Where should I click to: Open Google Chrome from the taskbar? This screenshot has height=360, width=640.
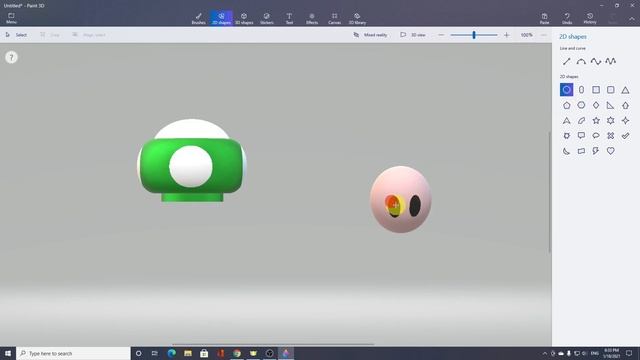(237, 353)
